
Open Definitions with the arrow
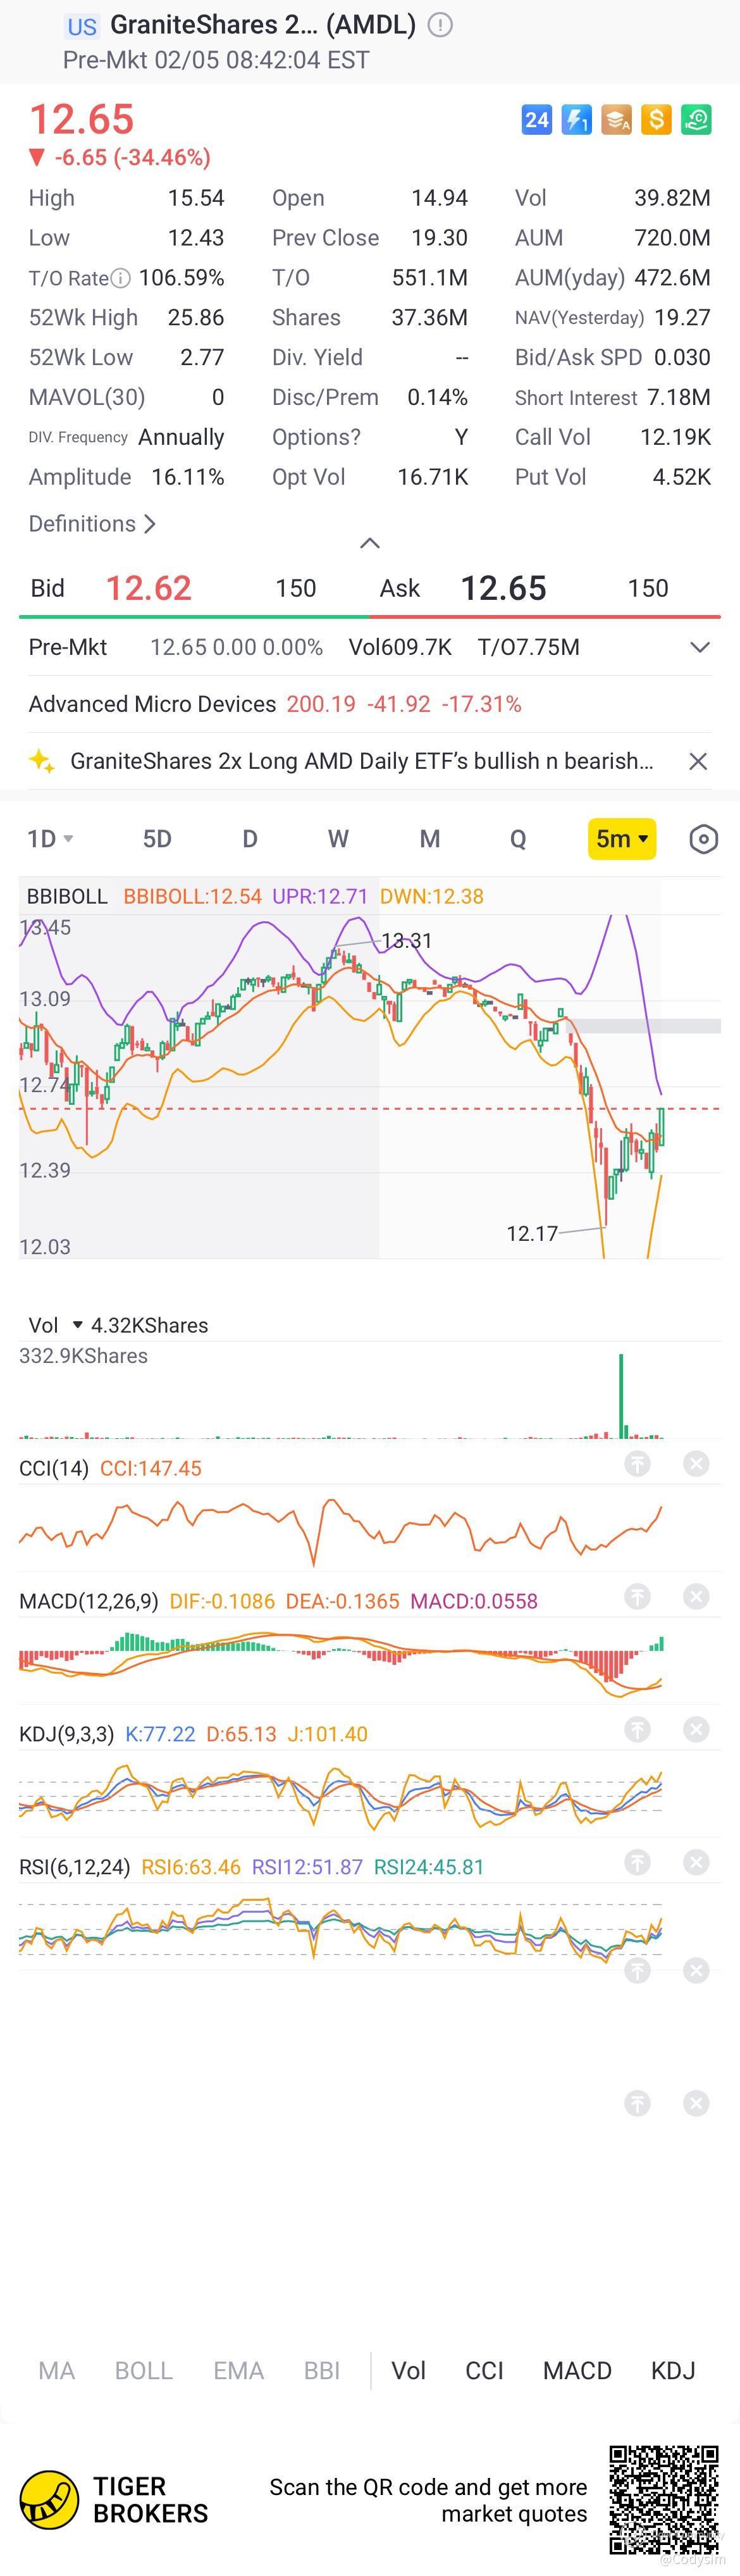pyautogui.click(x=93, y=524)
